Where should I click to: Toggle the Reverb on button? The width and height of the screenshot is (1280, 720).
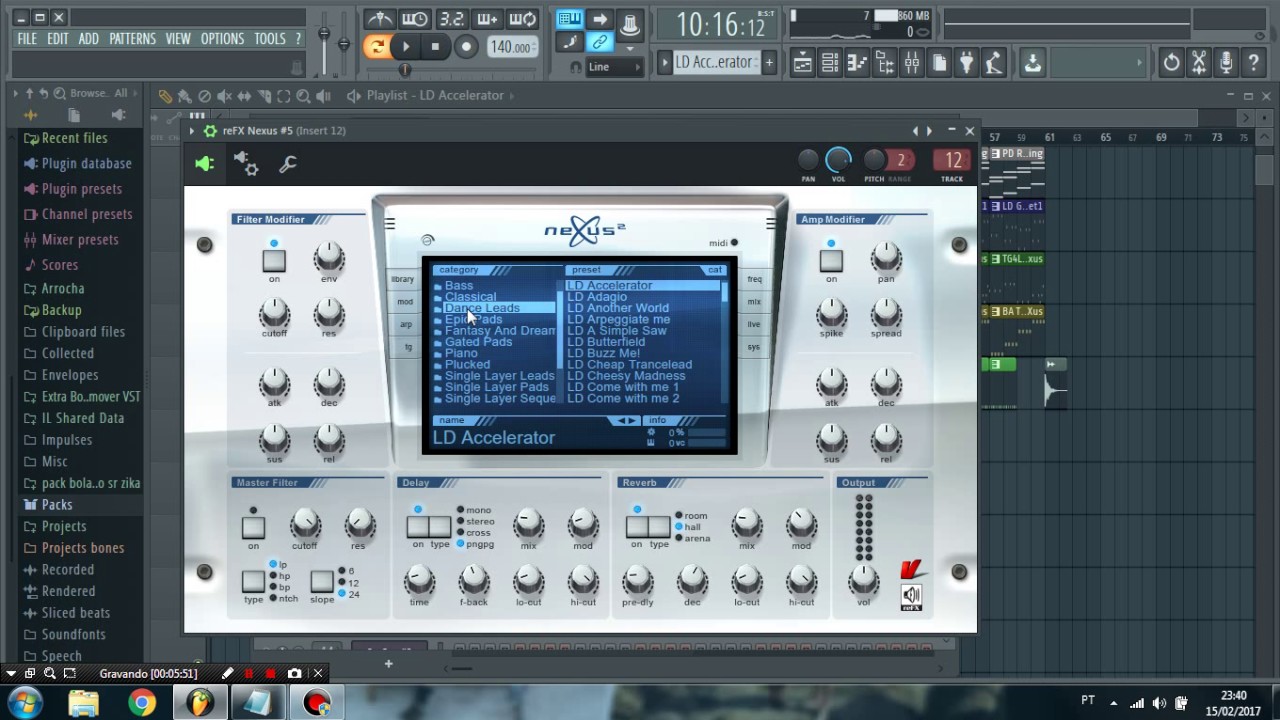637,527
